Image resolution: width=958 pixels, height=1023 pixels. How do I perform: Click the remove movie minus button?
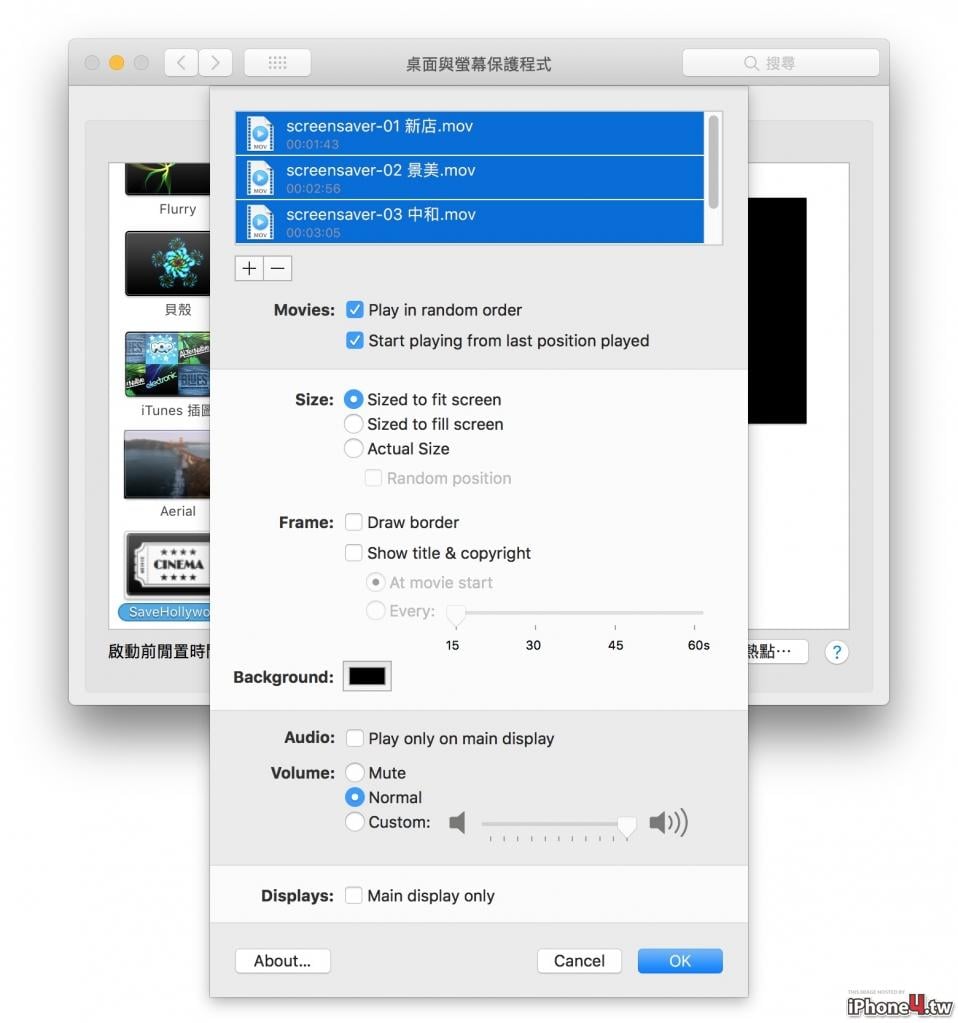[x=278, y=268]
